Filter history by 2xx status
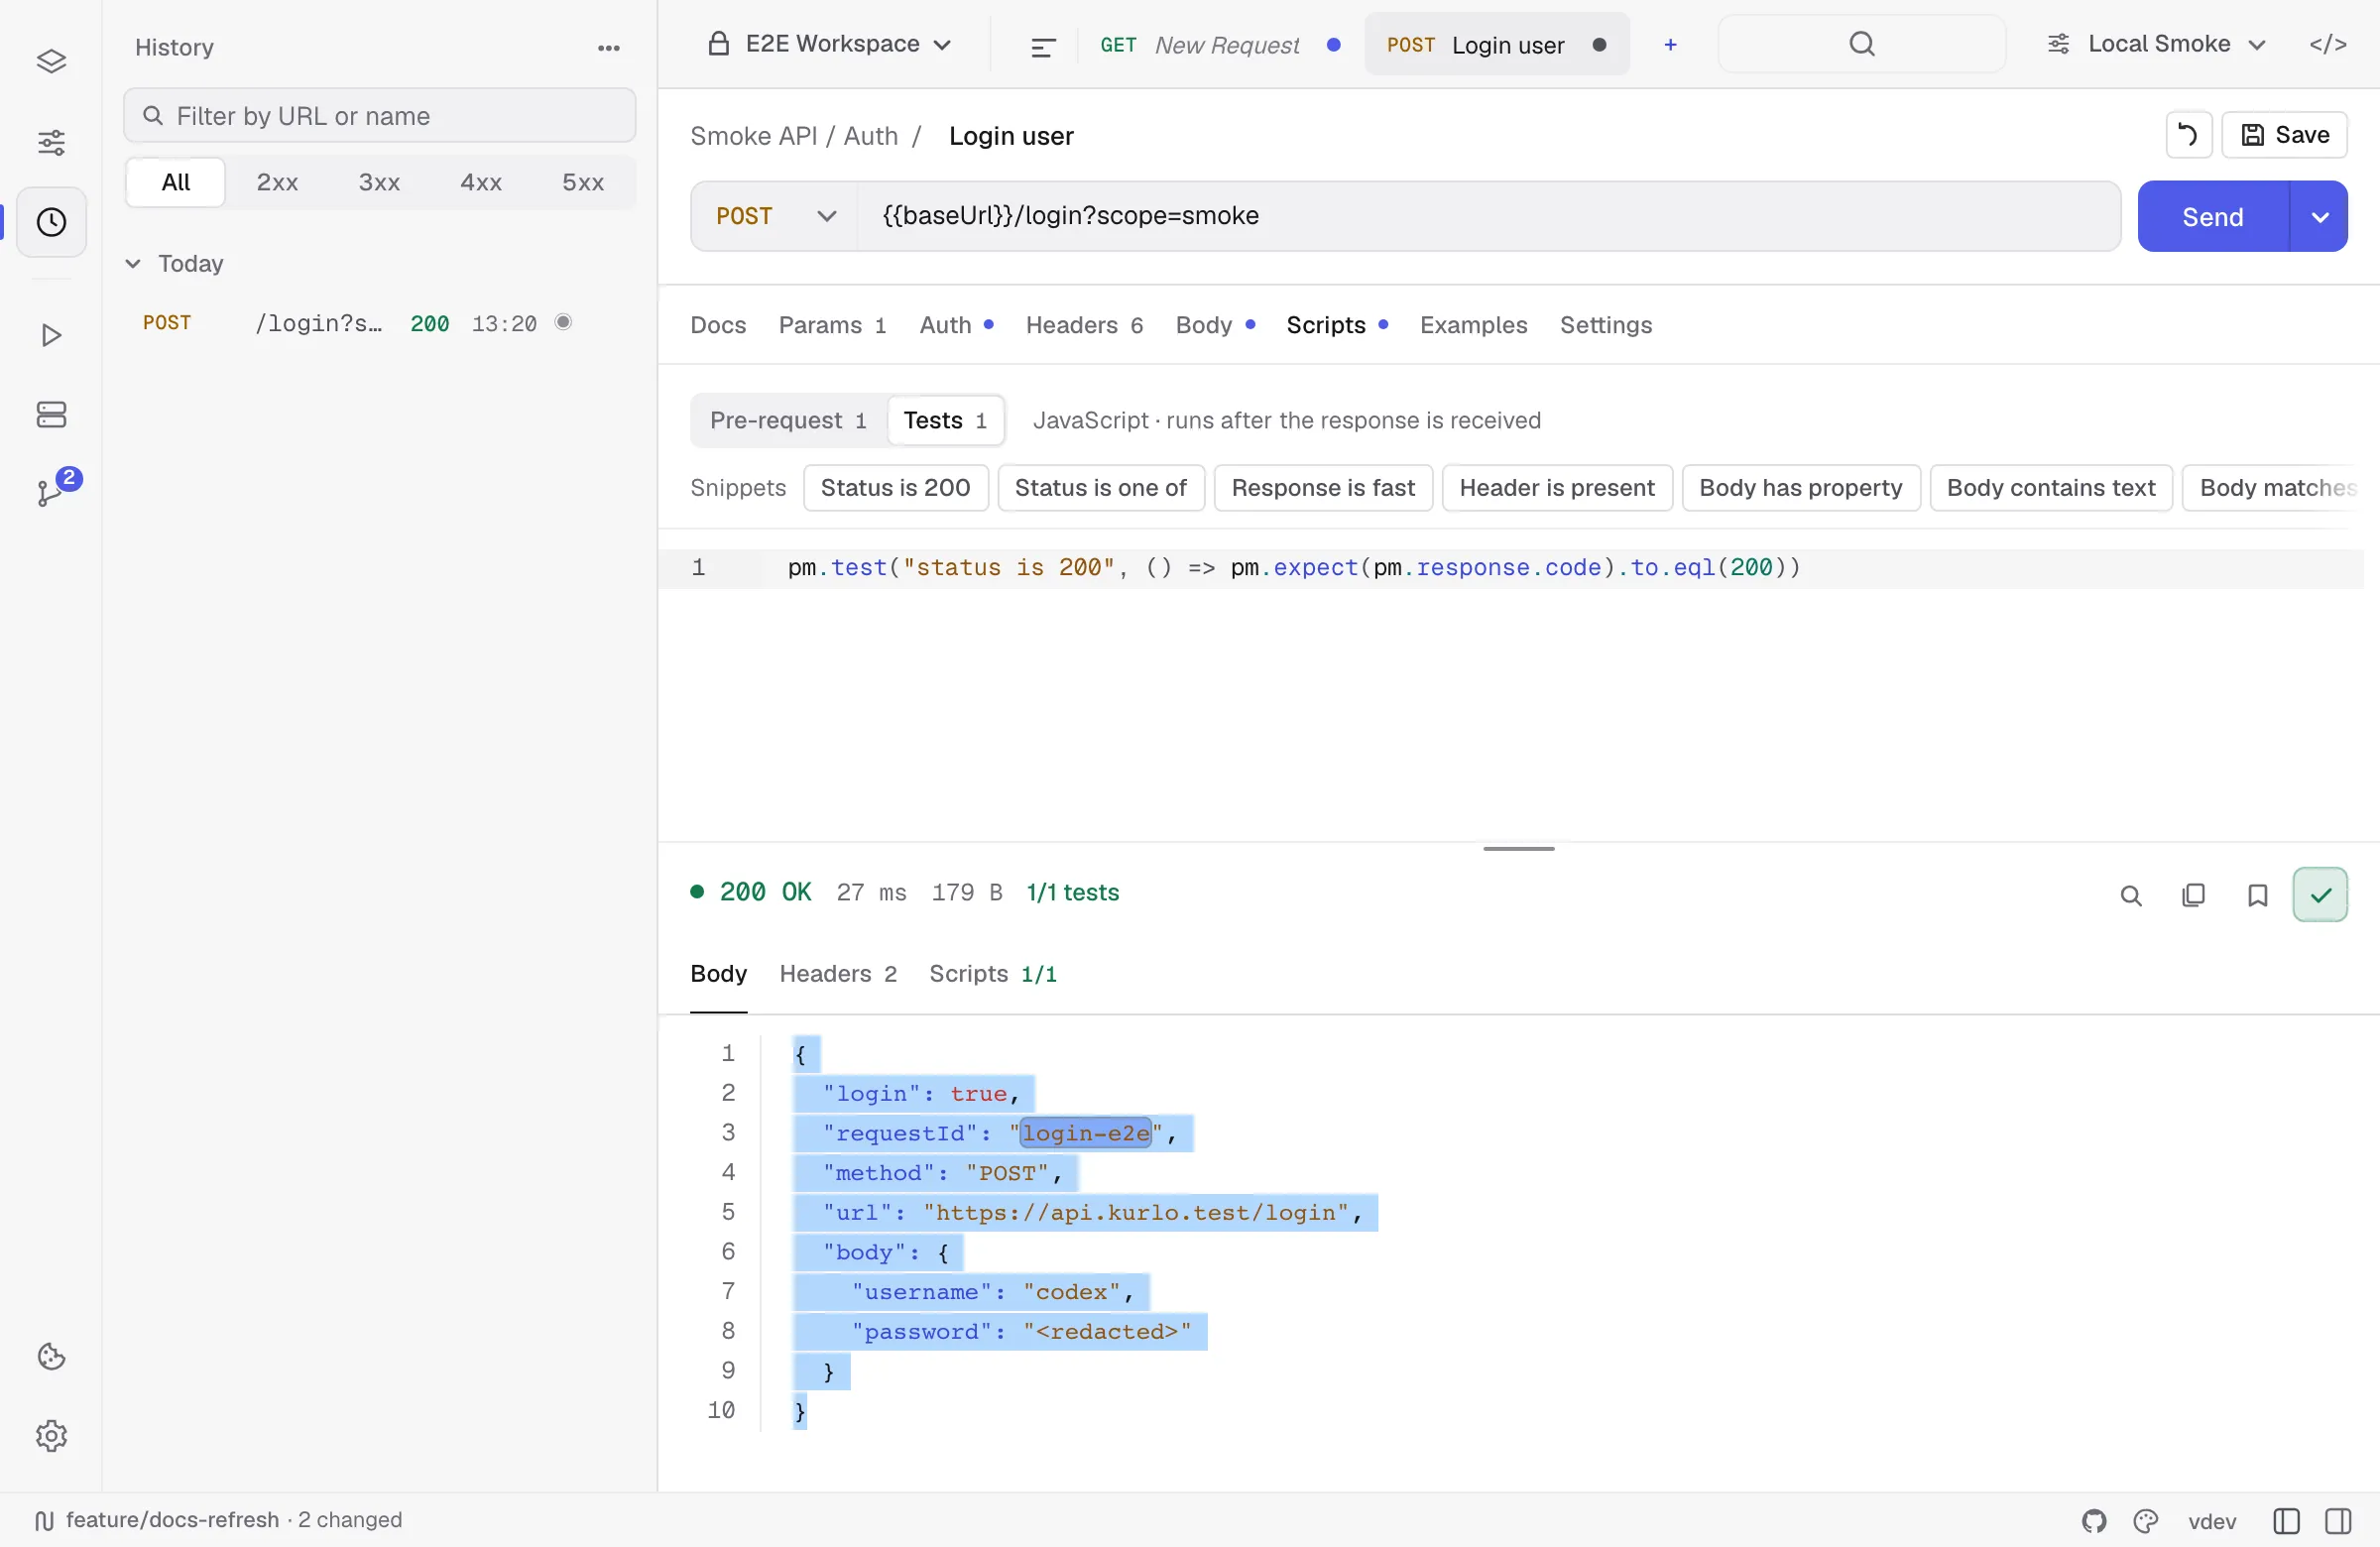 [277, 182]
